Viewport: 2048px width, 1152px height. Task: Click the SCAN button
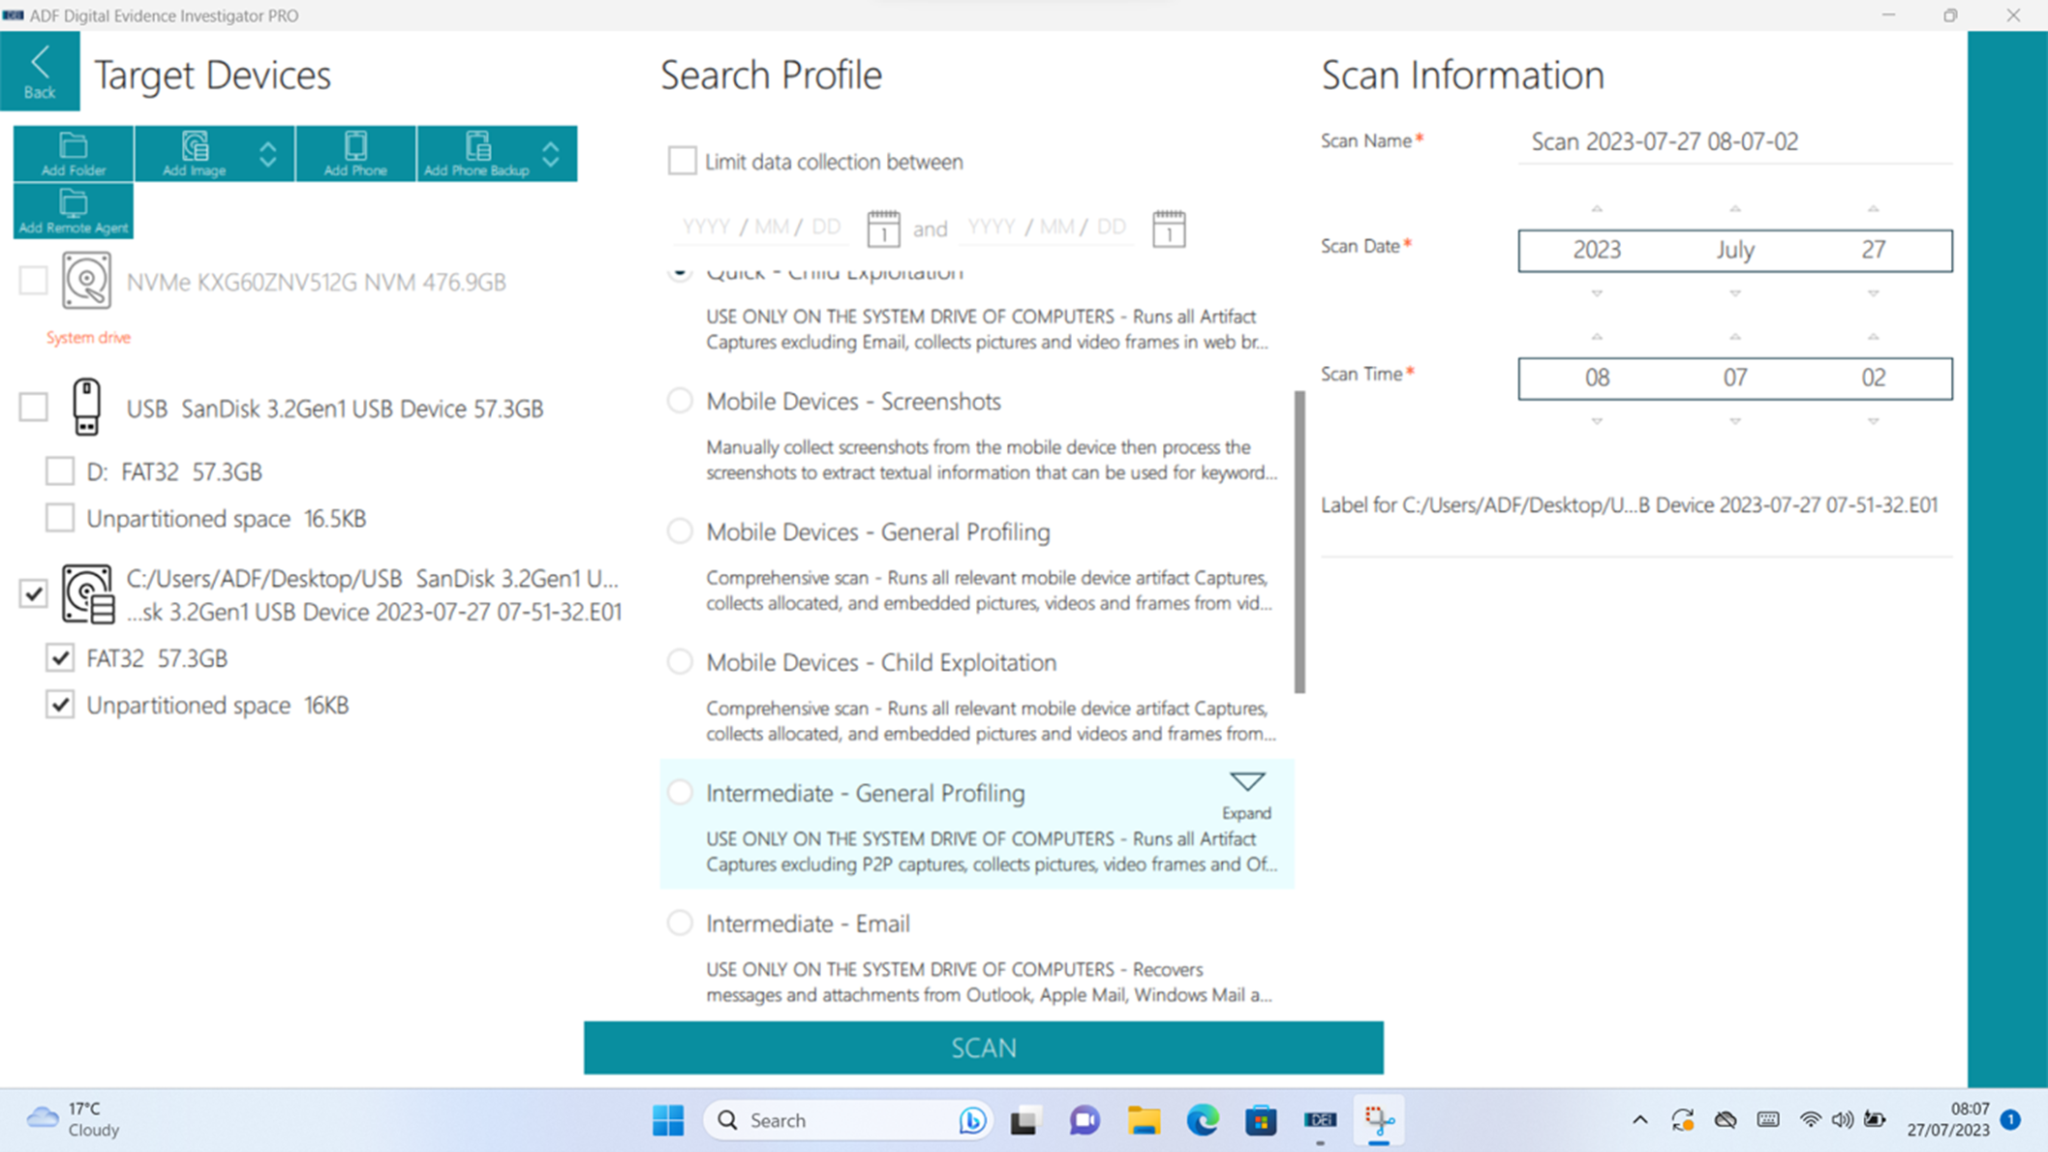coord(983,1047)
